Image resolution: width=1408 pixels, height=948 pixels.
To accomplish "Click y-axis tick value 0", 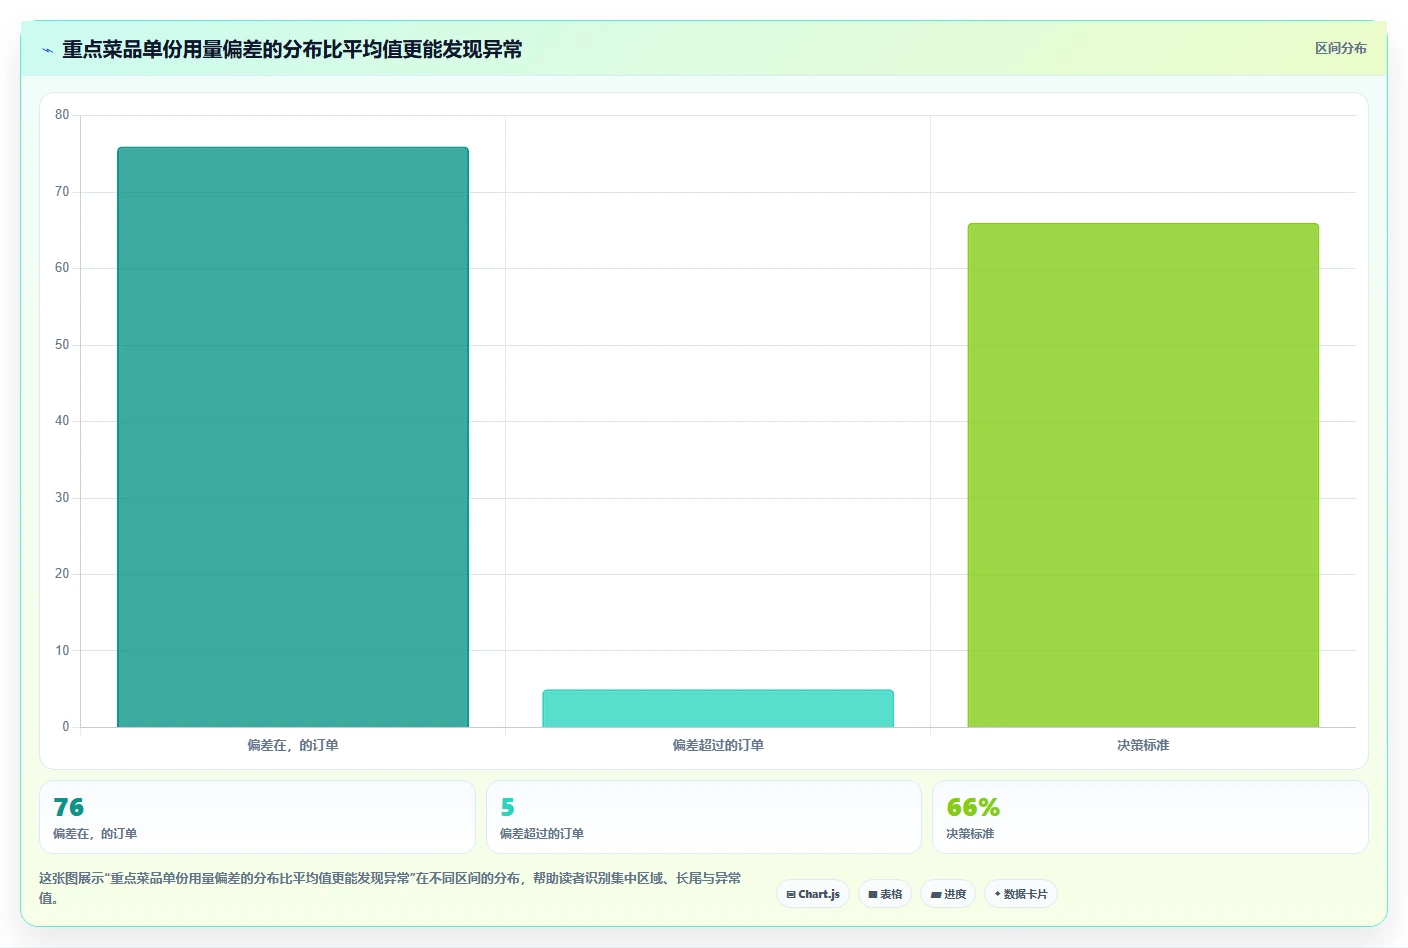I will point(66,727).
